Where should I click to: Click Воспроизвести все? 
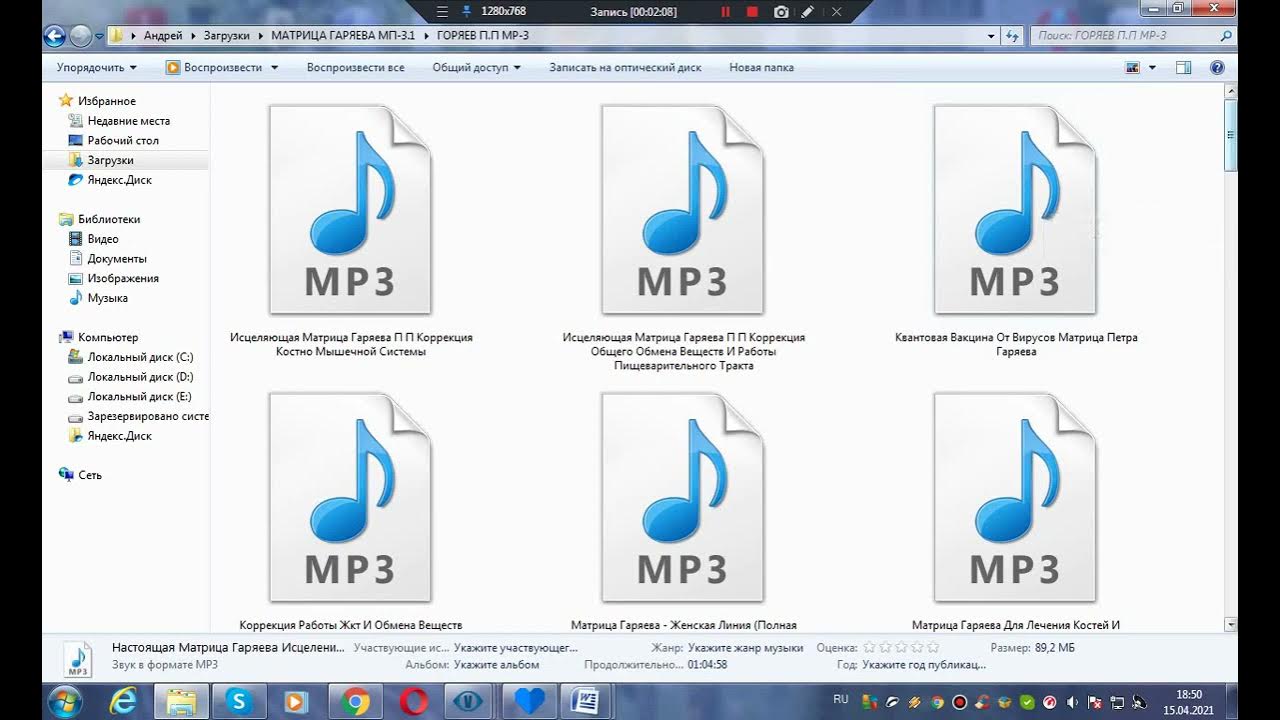coord(355,68)
